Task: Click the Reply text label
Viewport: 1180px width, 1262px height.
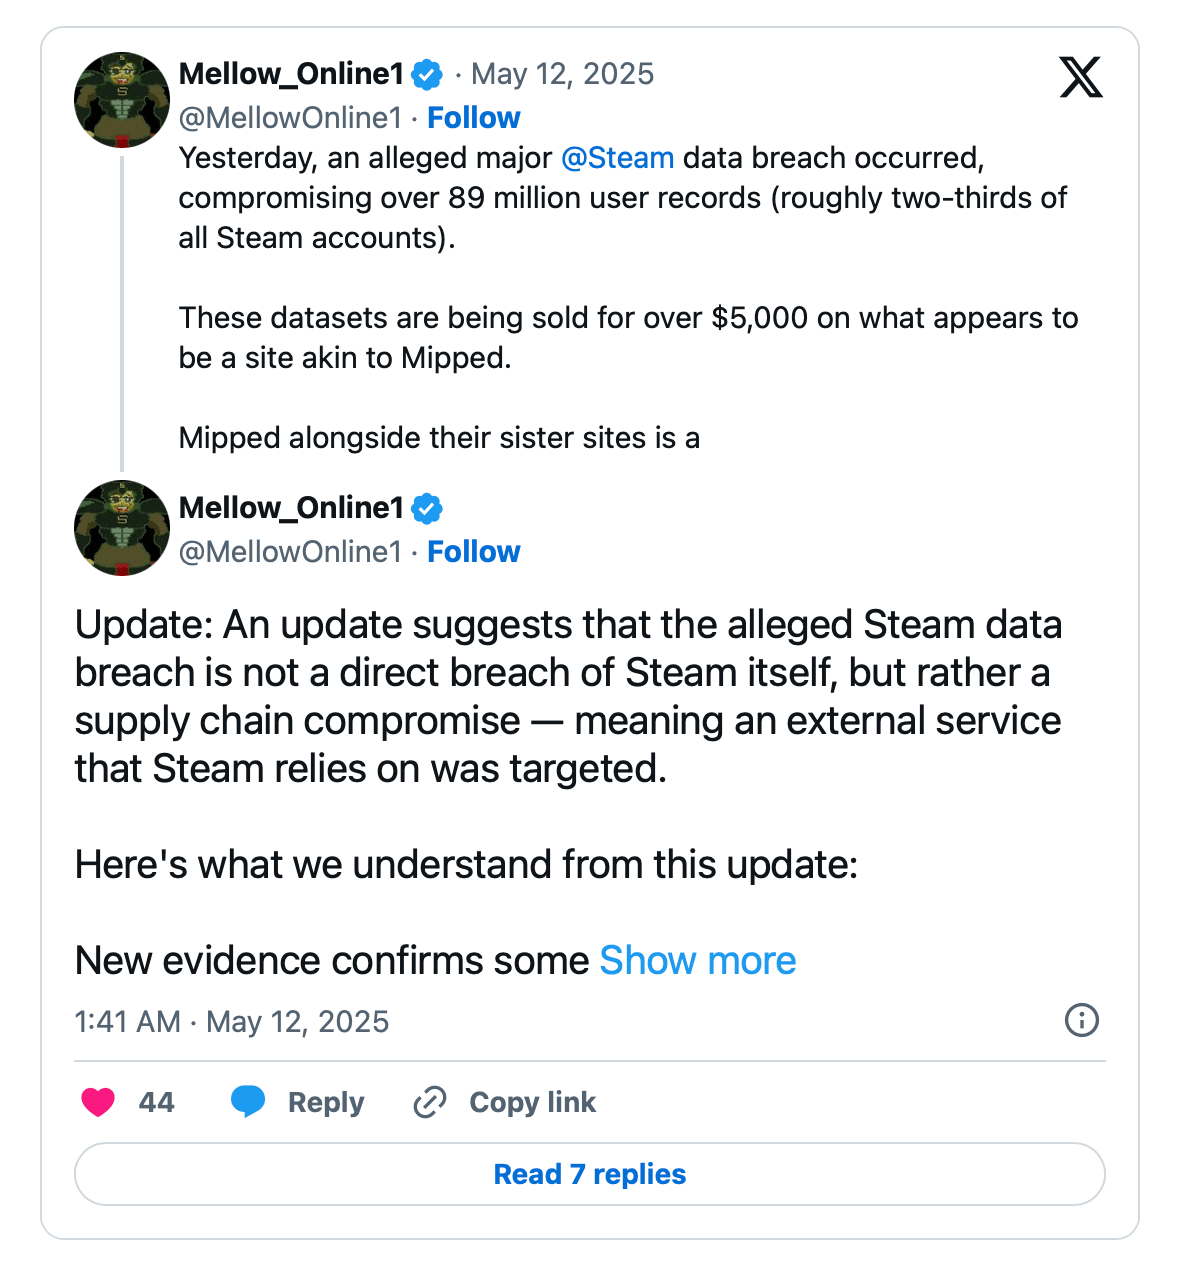Action: click(326, 1102)
